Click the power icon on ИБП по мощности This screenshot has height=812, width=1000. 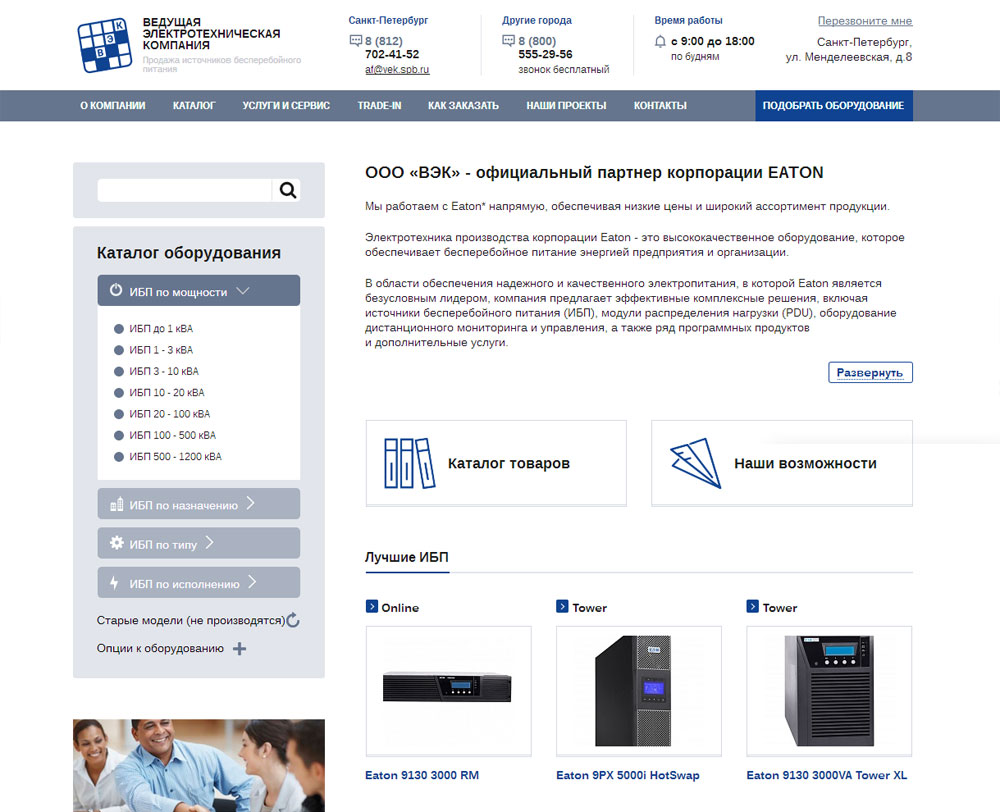tap(115, 290)
